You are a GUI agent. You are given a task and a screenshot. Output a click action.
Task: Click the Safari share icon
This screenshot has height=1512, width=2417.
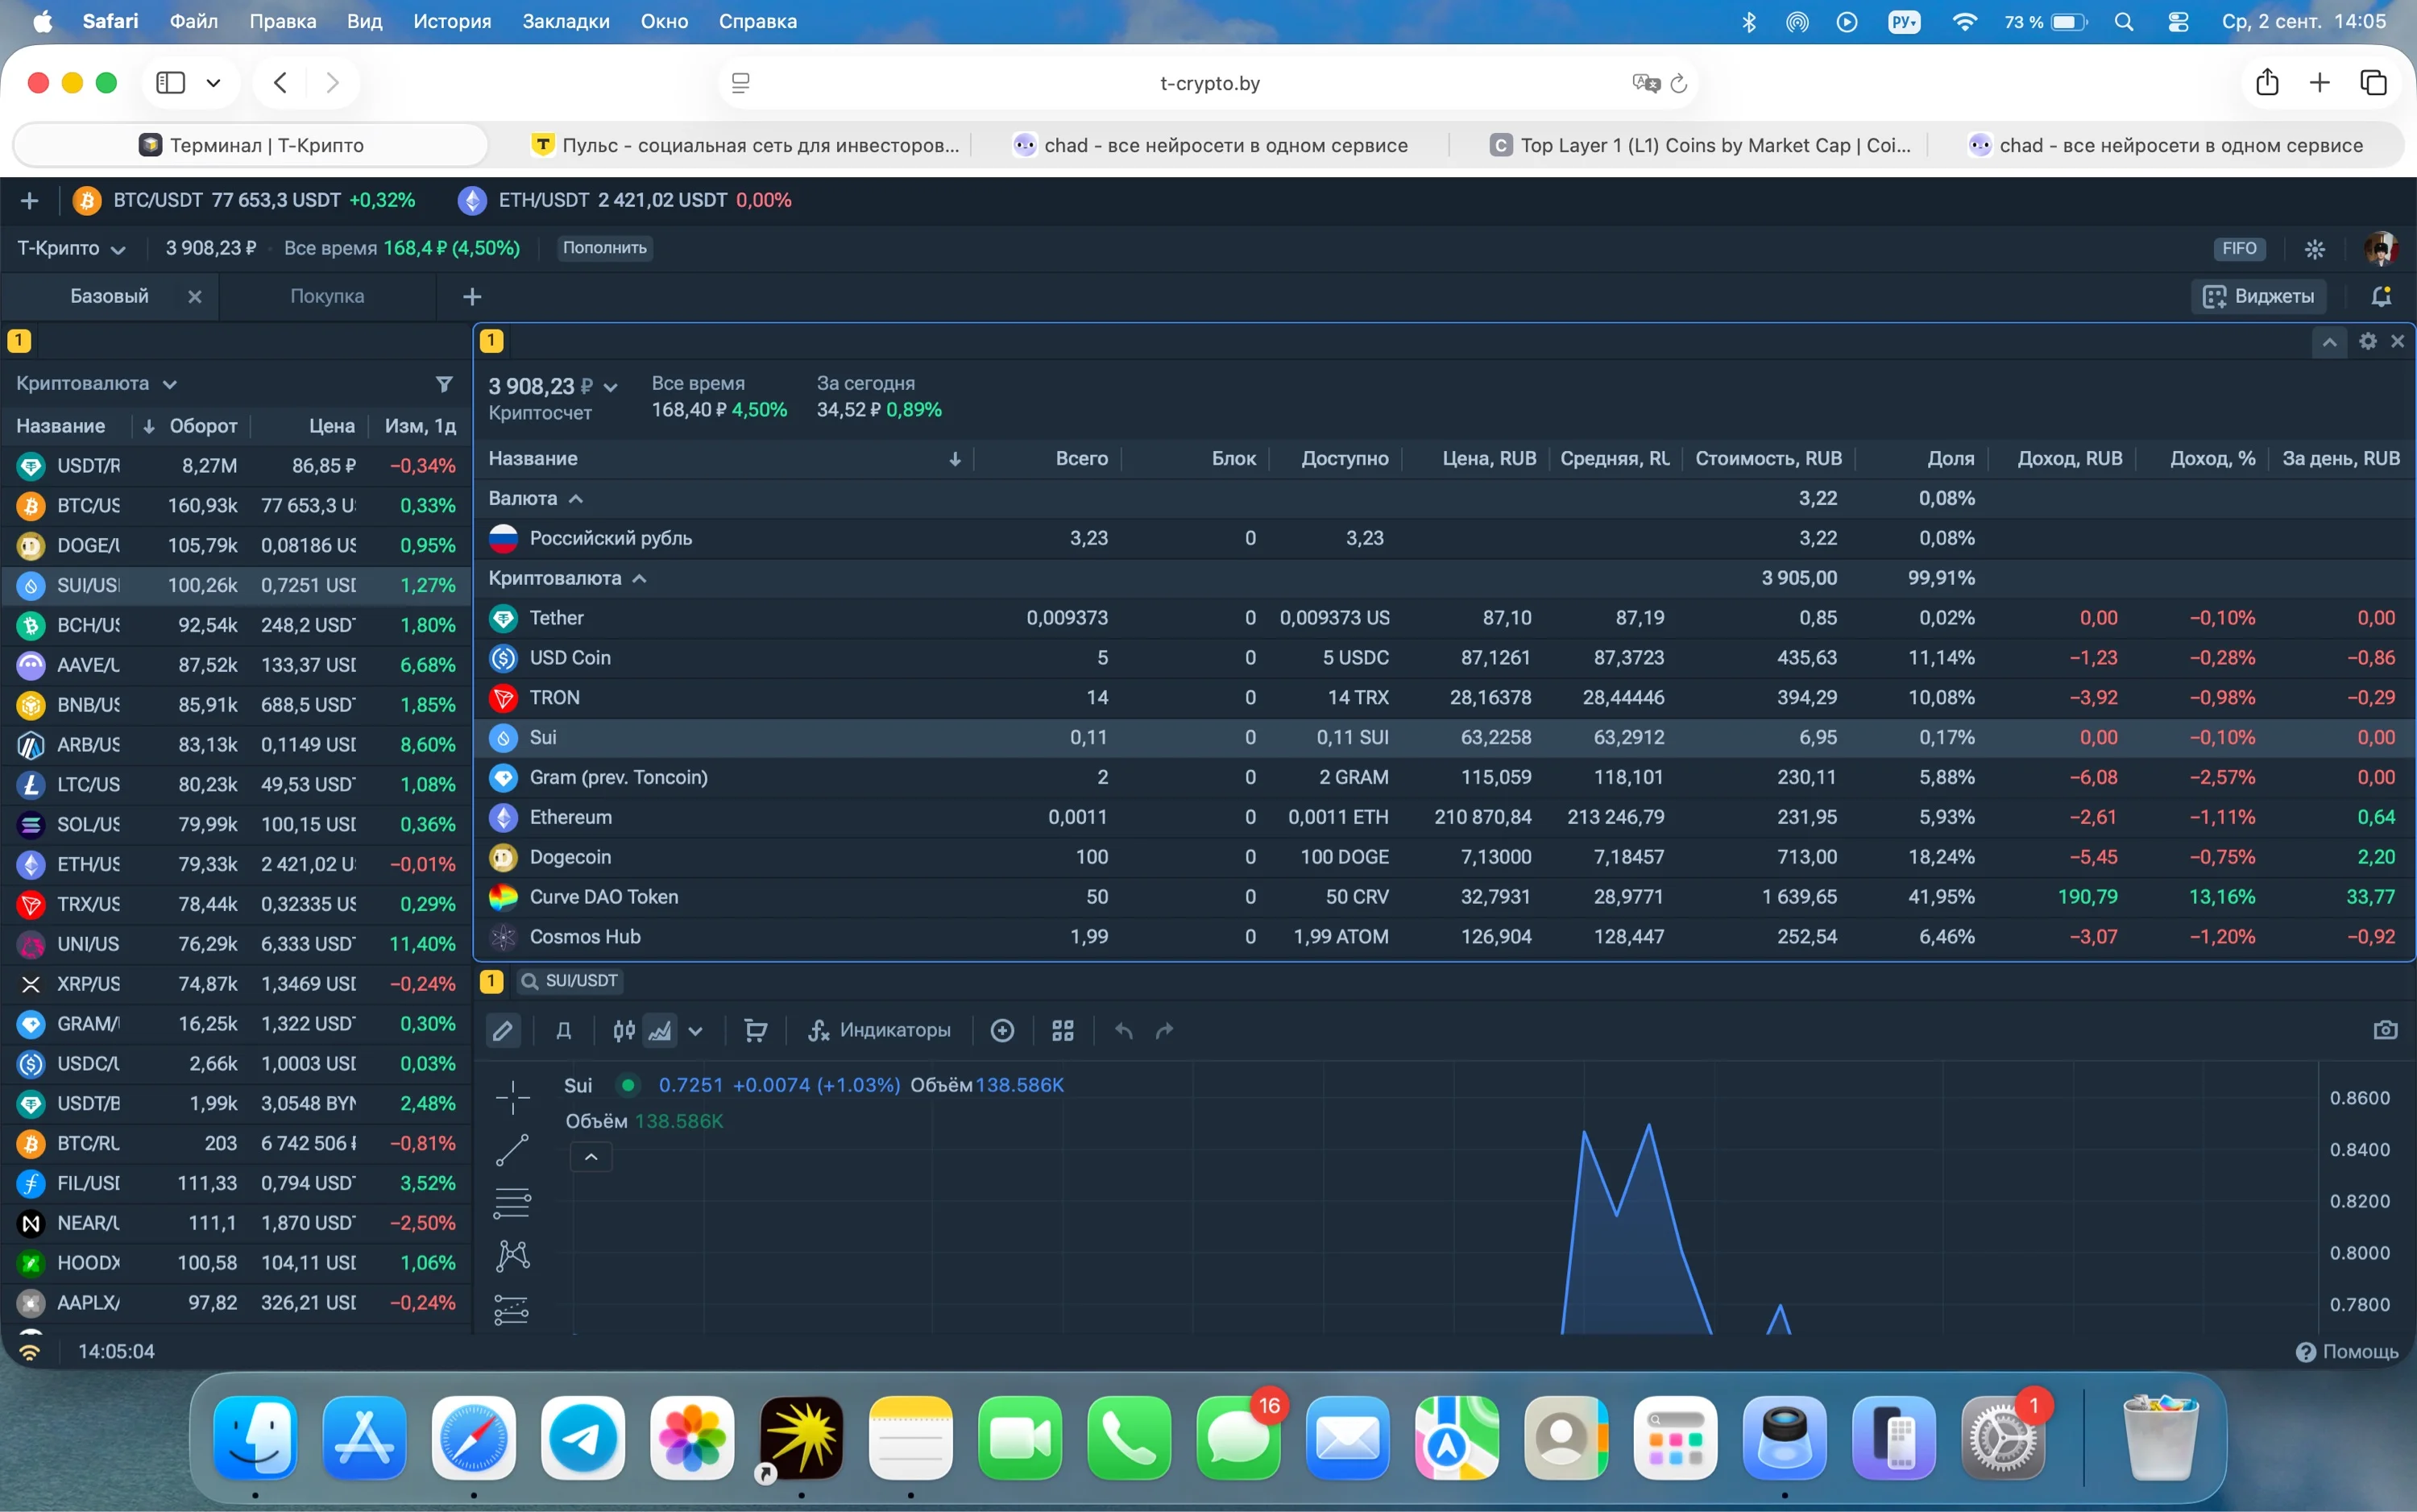pos(2267,82)
